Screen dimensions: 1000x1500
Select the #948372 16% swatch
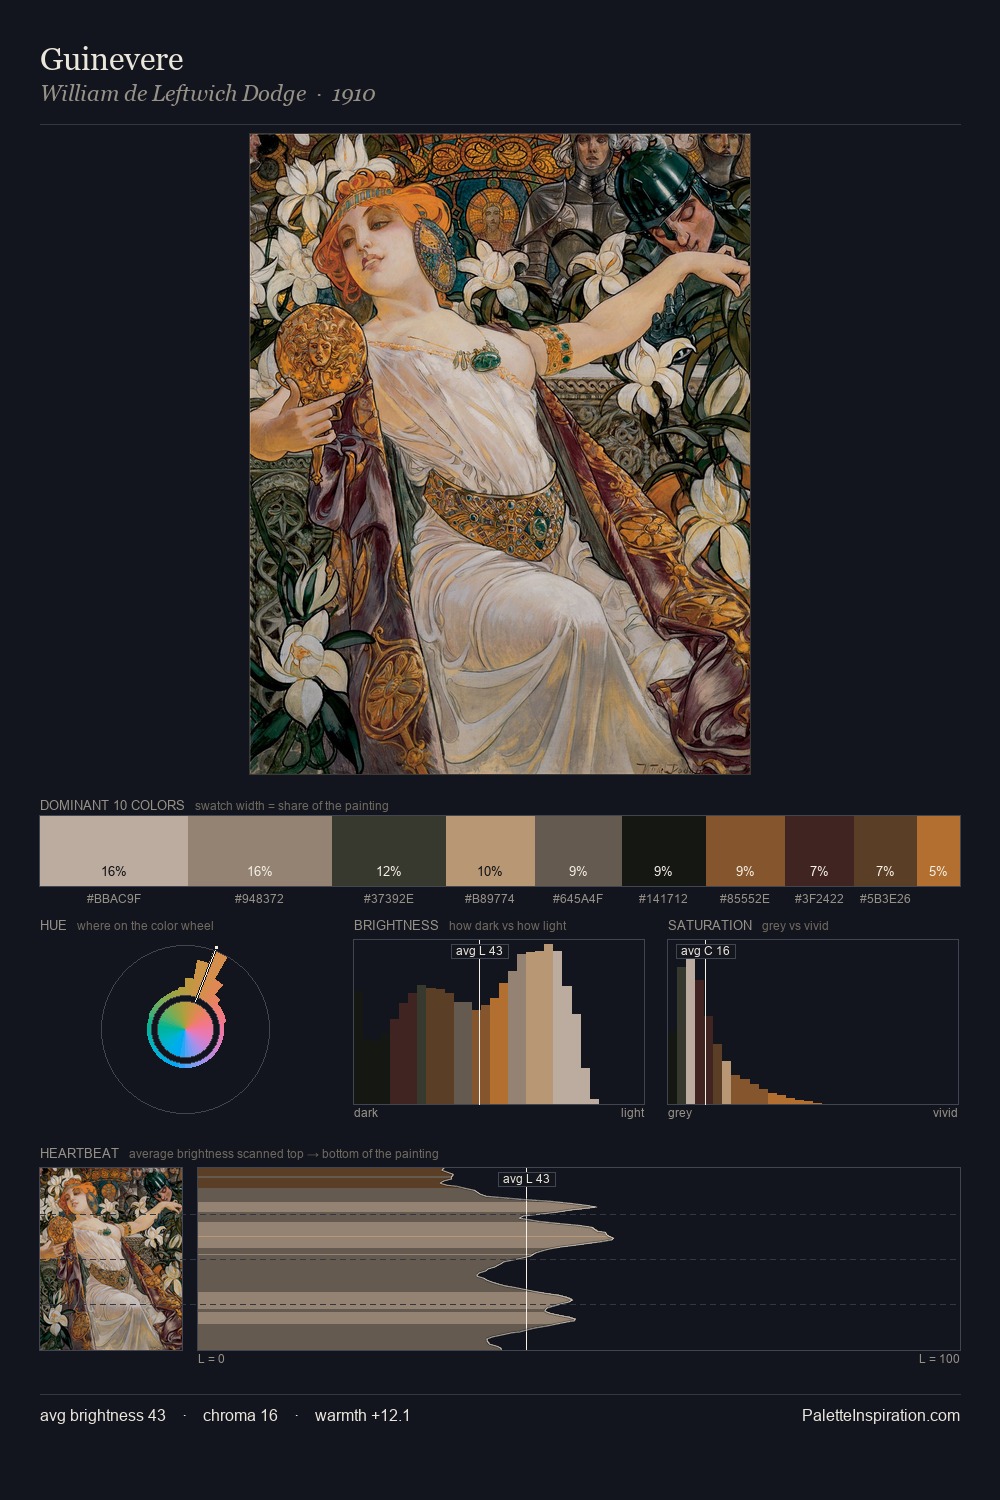260,851
